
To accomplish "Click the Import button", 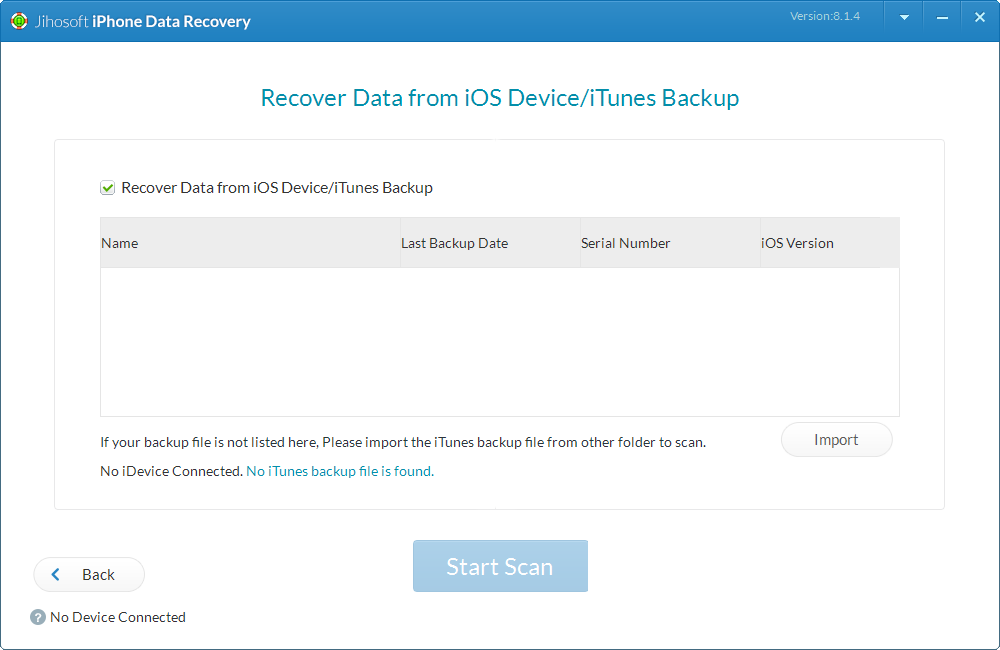I will click(836, 439).
